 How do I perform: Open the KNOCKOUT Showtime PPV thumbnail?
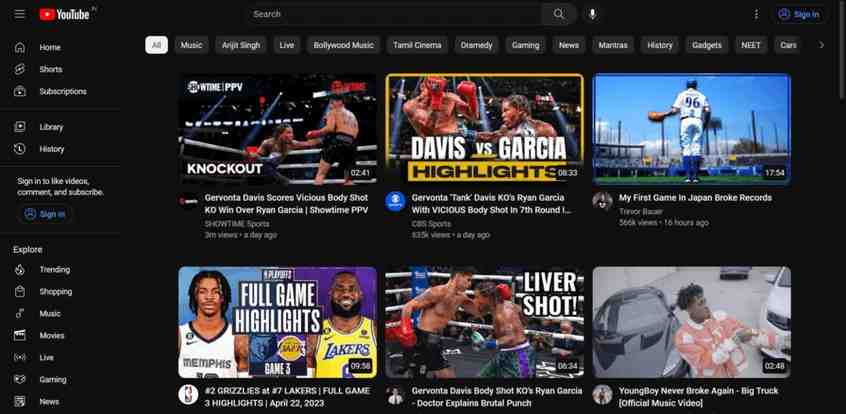click(278, 130)
